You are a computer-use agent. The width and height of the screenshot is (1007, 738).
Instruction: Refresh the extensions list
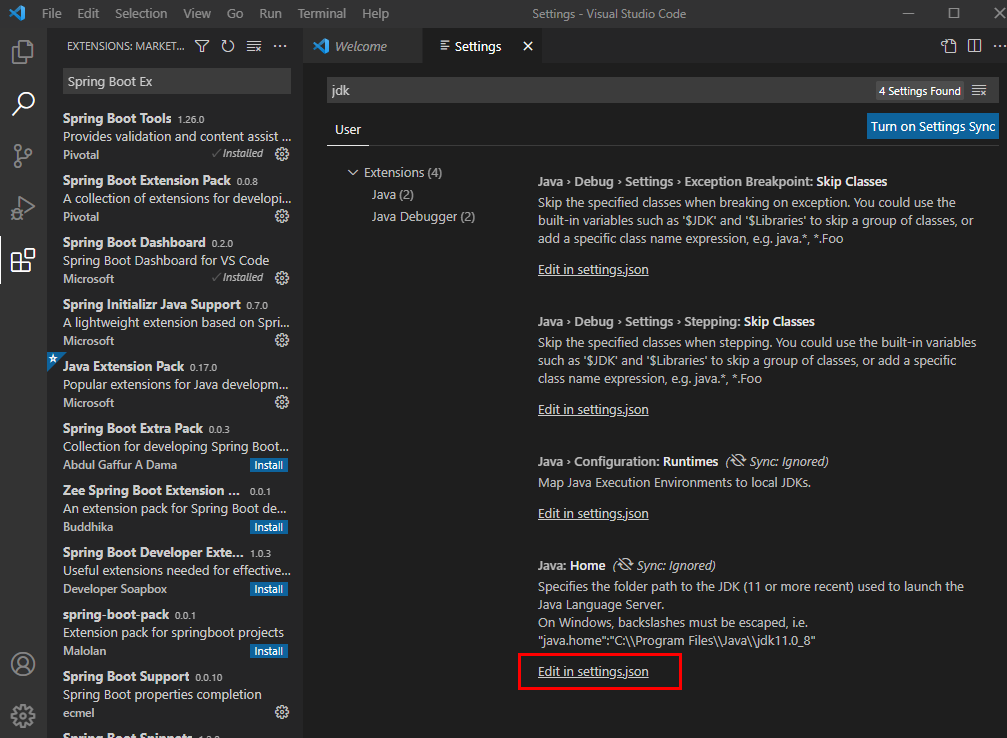[228, 46]
